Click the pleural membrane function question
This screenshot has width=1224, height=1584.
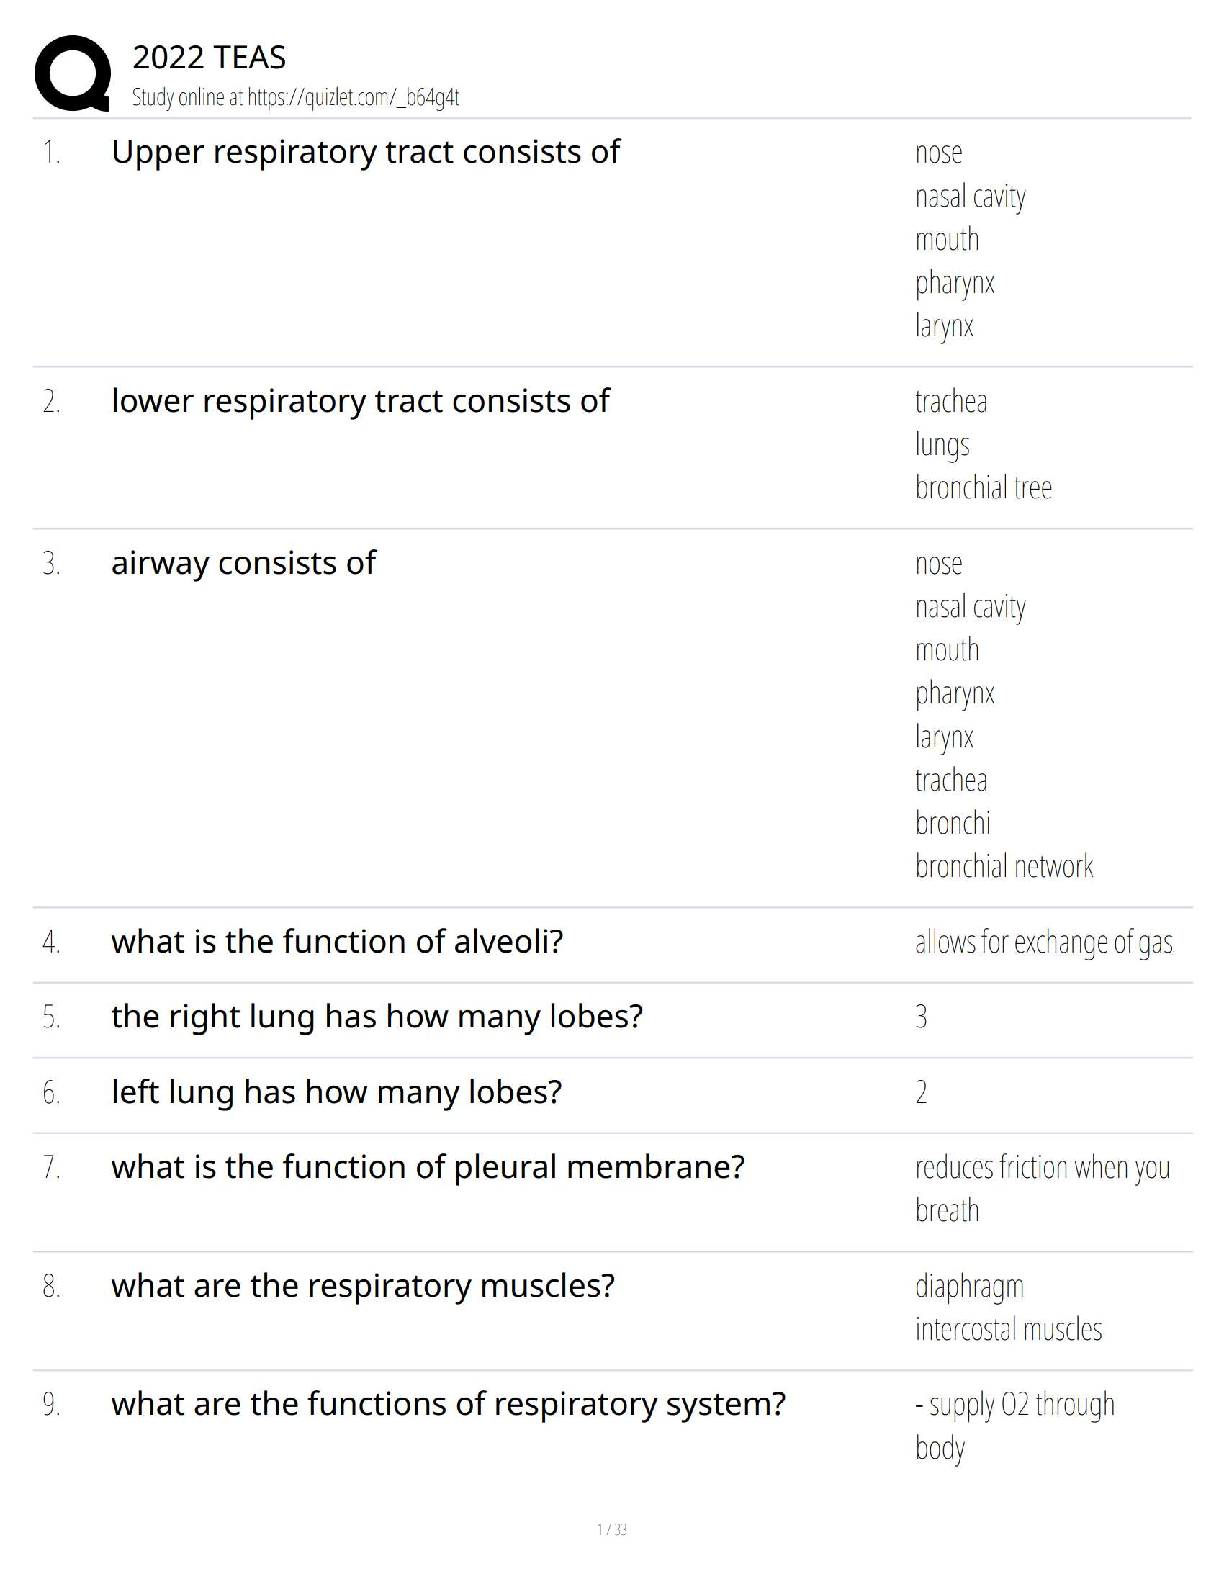coord(428,1167)
